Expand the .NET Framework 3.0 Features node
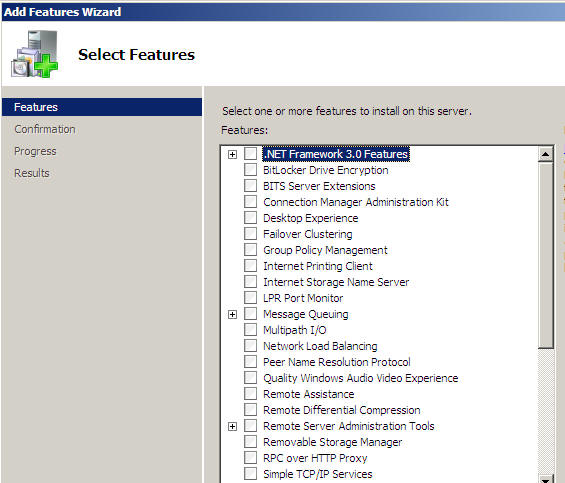 coord(232,154)
